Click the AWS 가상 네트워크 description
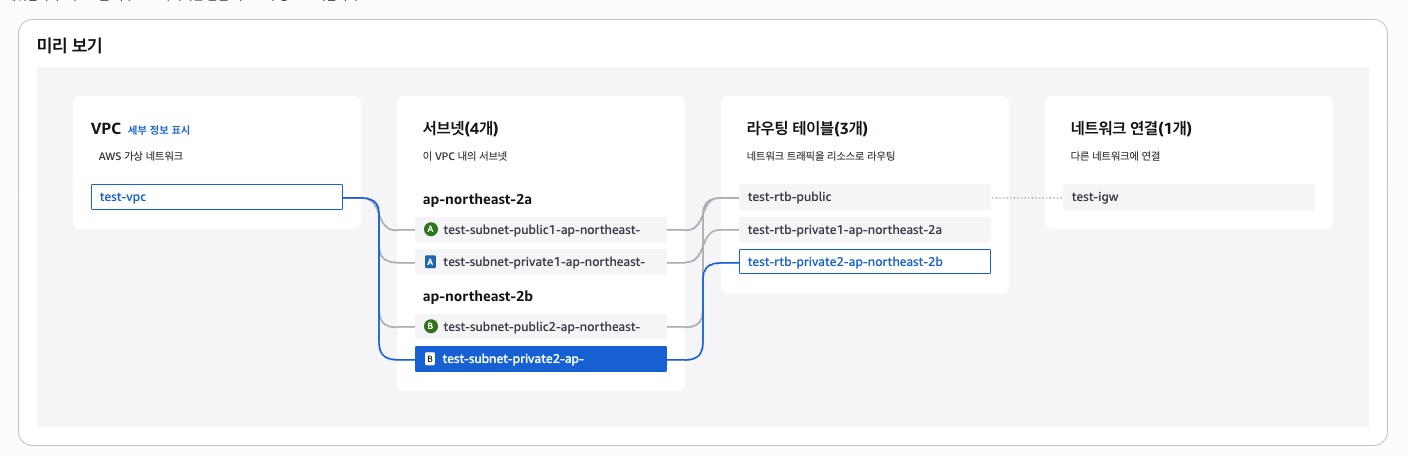1408x456 pixels. tap(140, 156)
